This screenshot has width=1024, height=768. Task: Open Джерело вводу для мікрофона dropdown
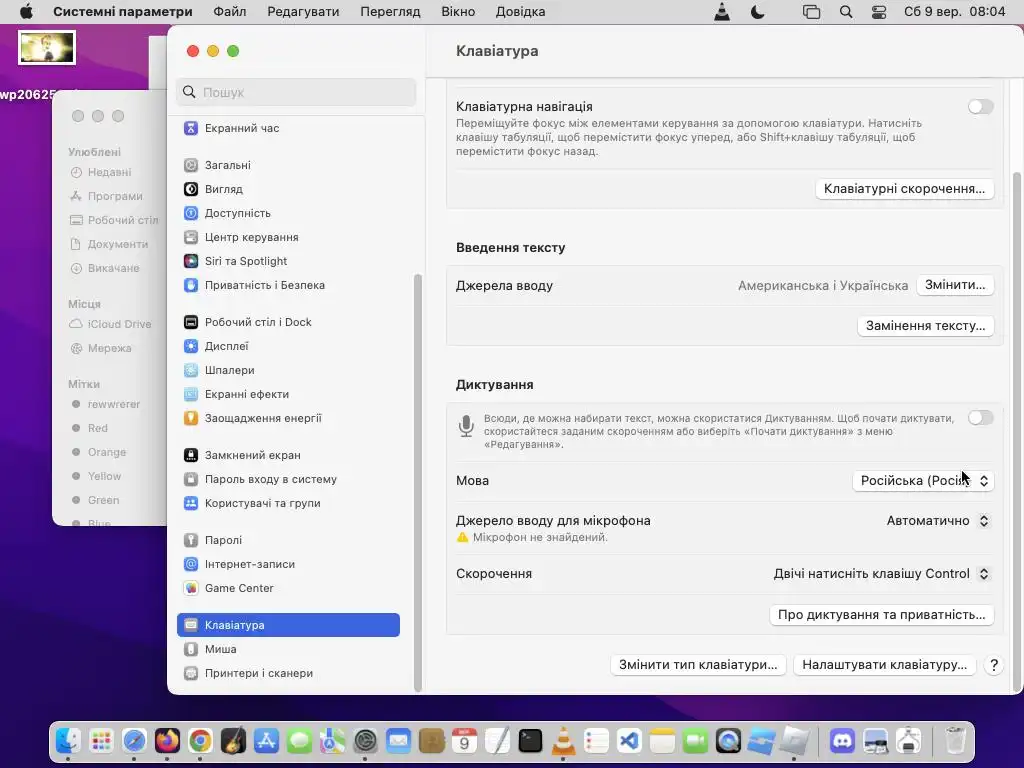938,520
